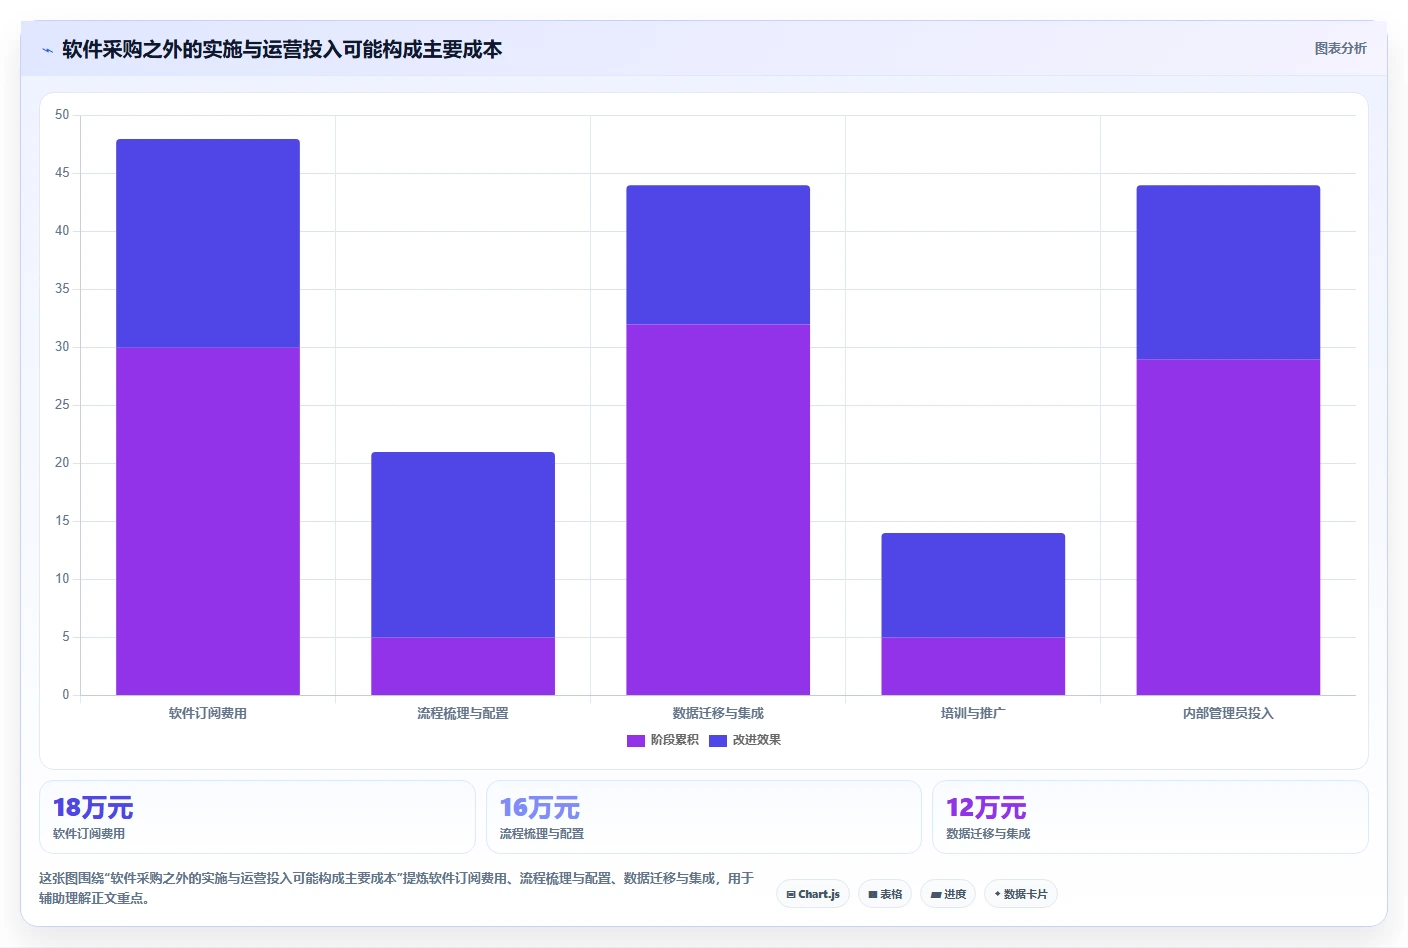
Task: Click the 数据迁移与集成 x-axis label
Action: coord(718,713)
